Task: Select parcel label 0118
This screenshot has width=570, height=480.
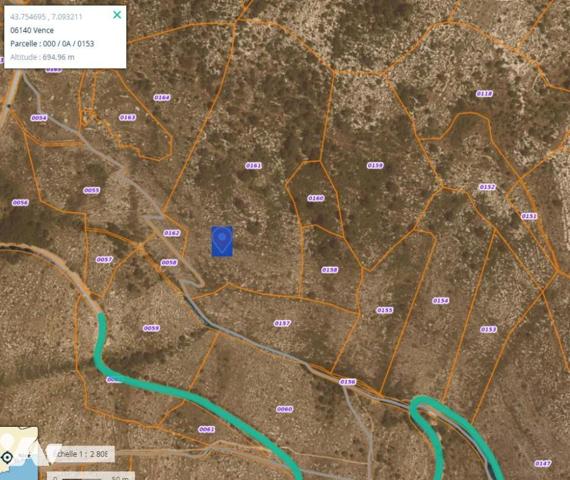Action: 485,94
